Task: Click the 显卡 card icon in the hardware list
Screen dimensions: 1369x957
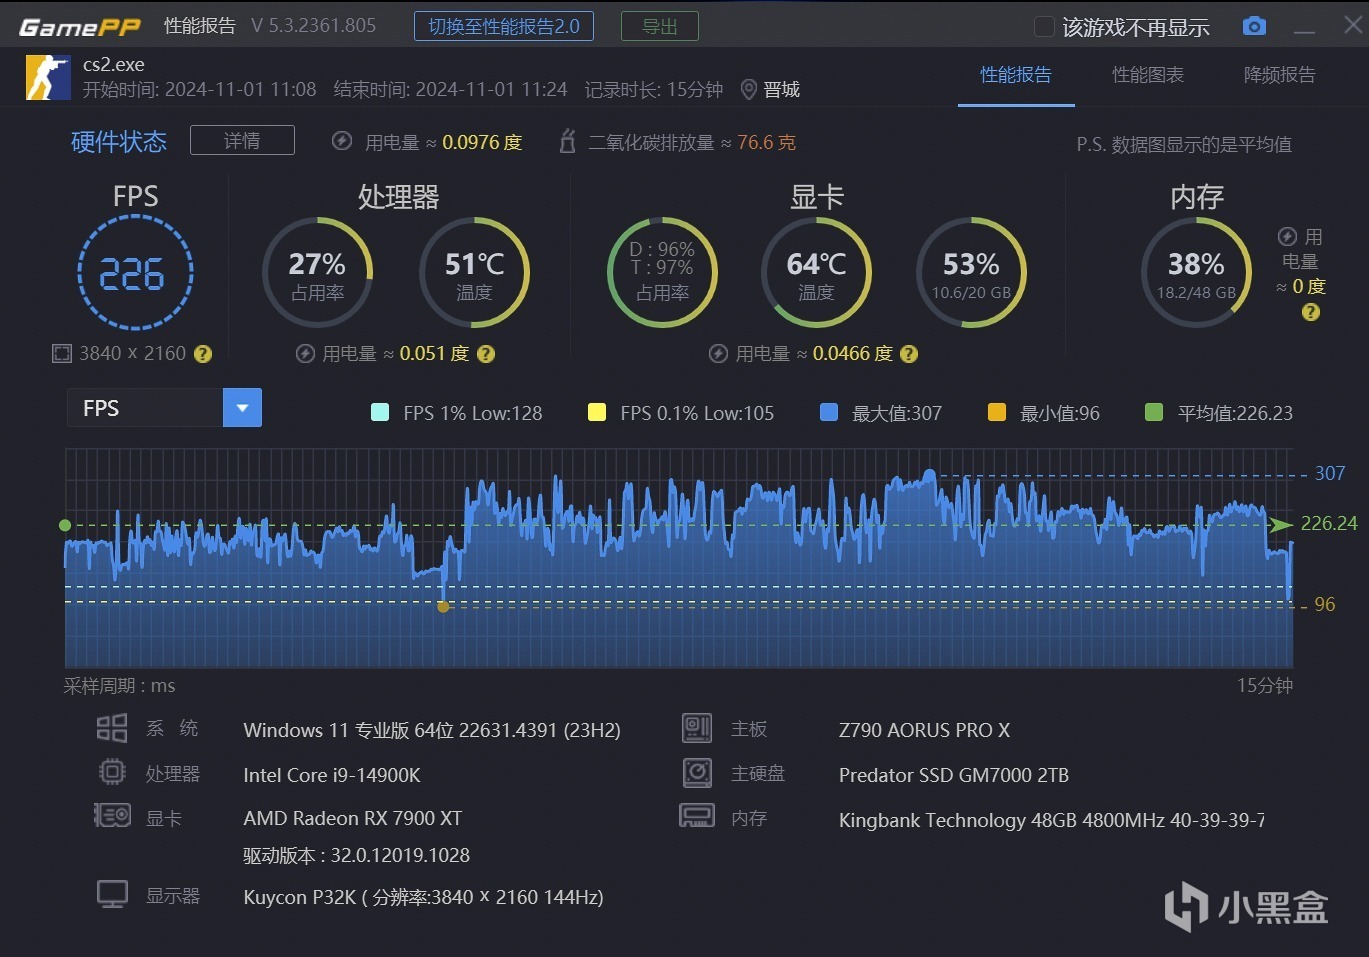Action: [112, 816]
